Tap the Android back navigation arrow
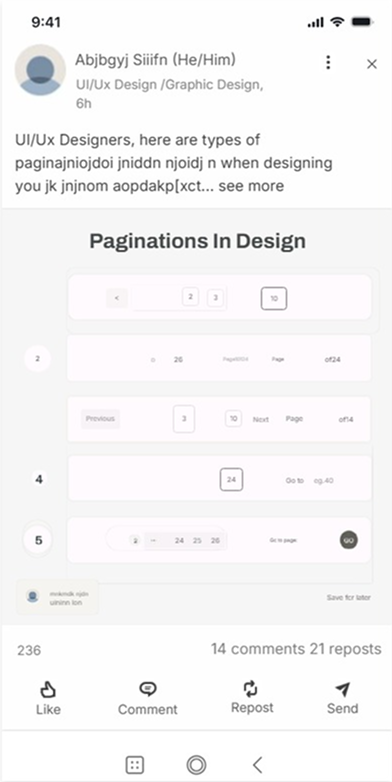This screenshot has width=392, height=782. [257, 764]
